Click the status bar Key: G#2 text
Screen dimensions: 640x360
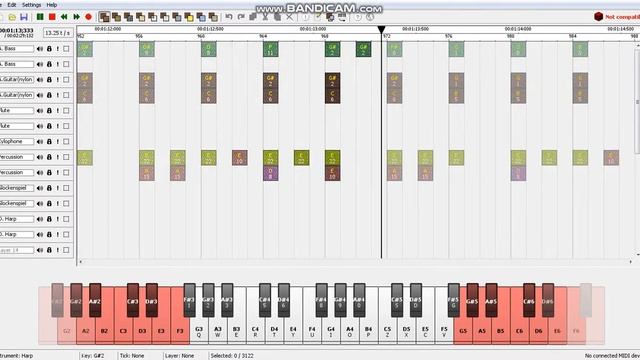tap(93, 356)
